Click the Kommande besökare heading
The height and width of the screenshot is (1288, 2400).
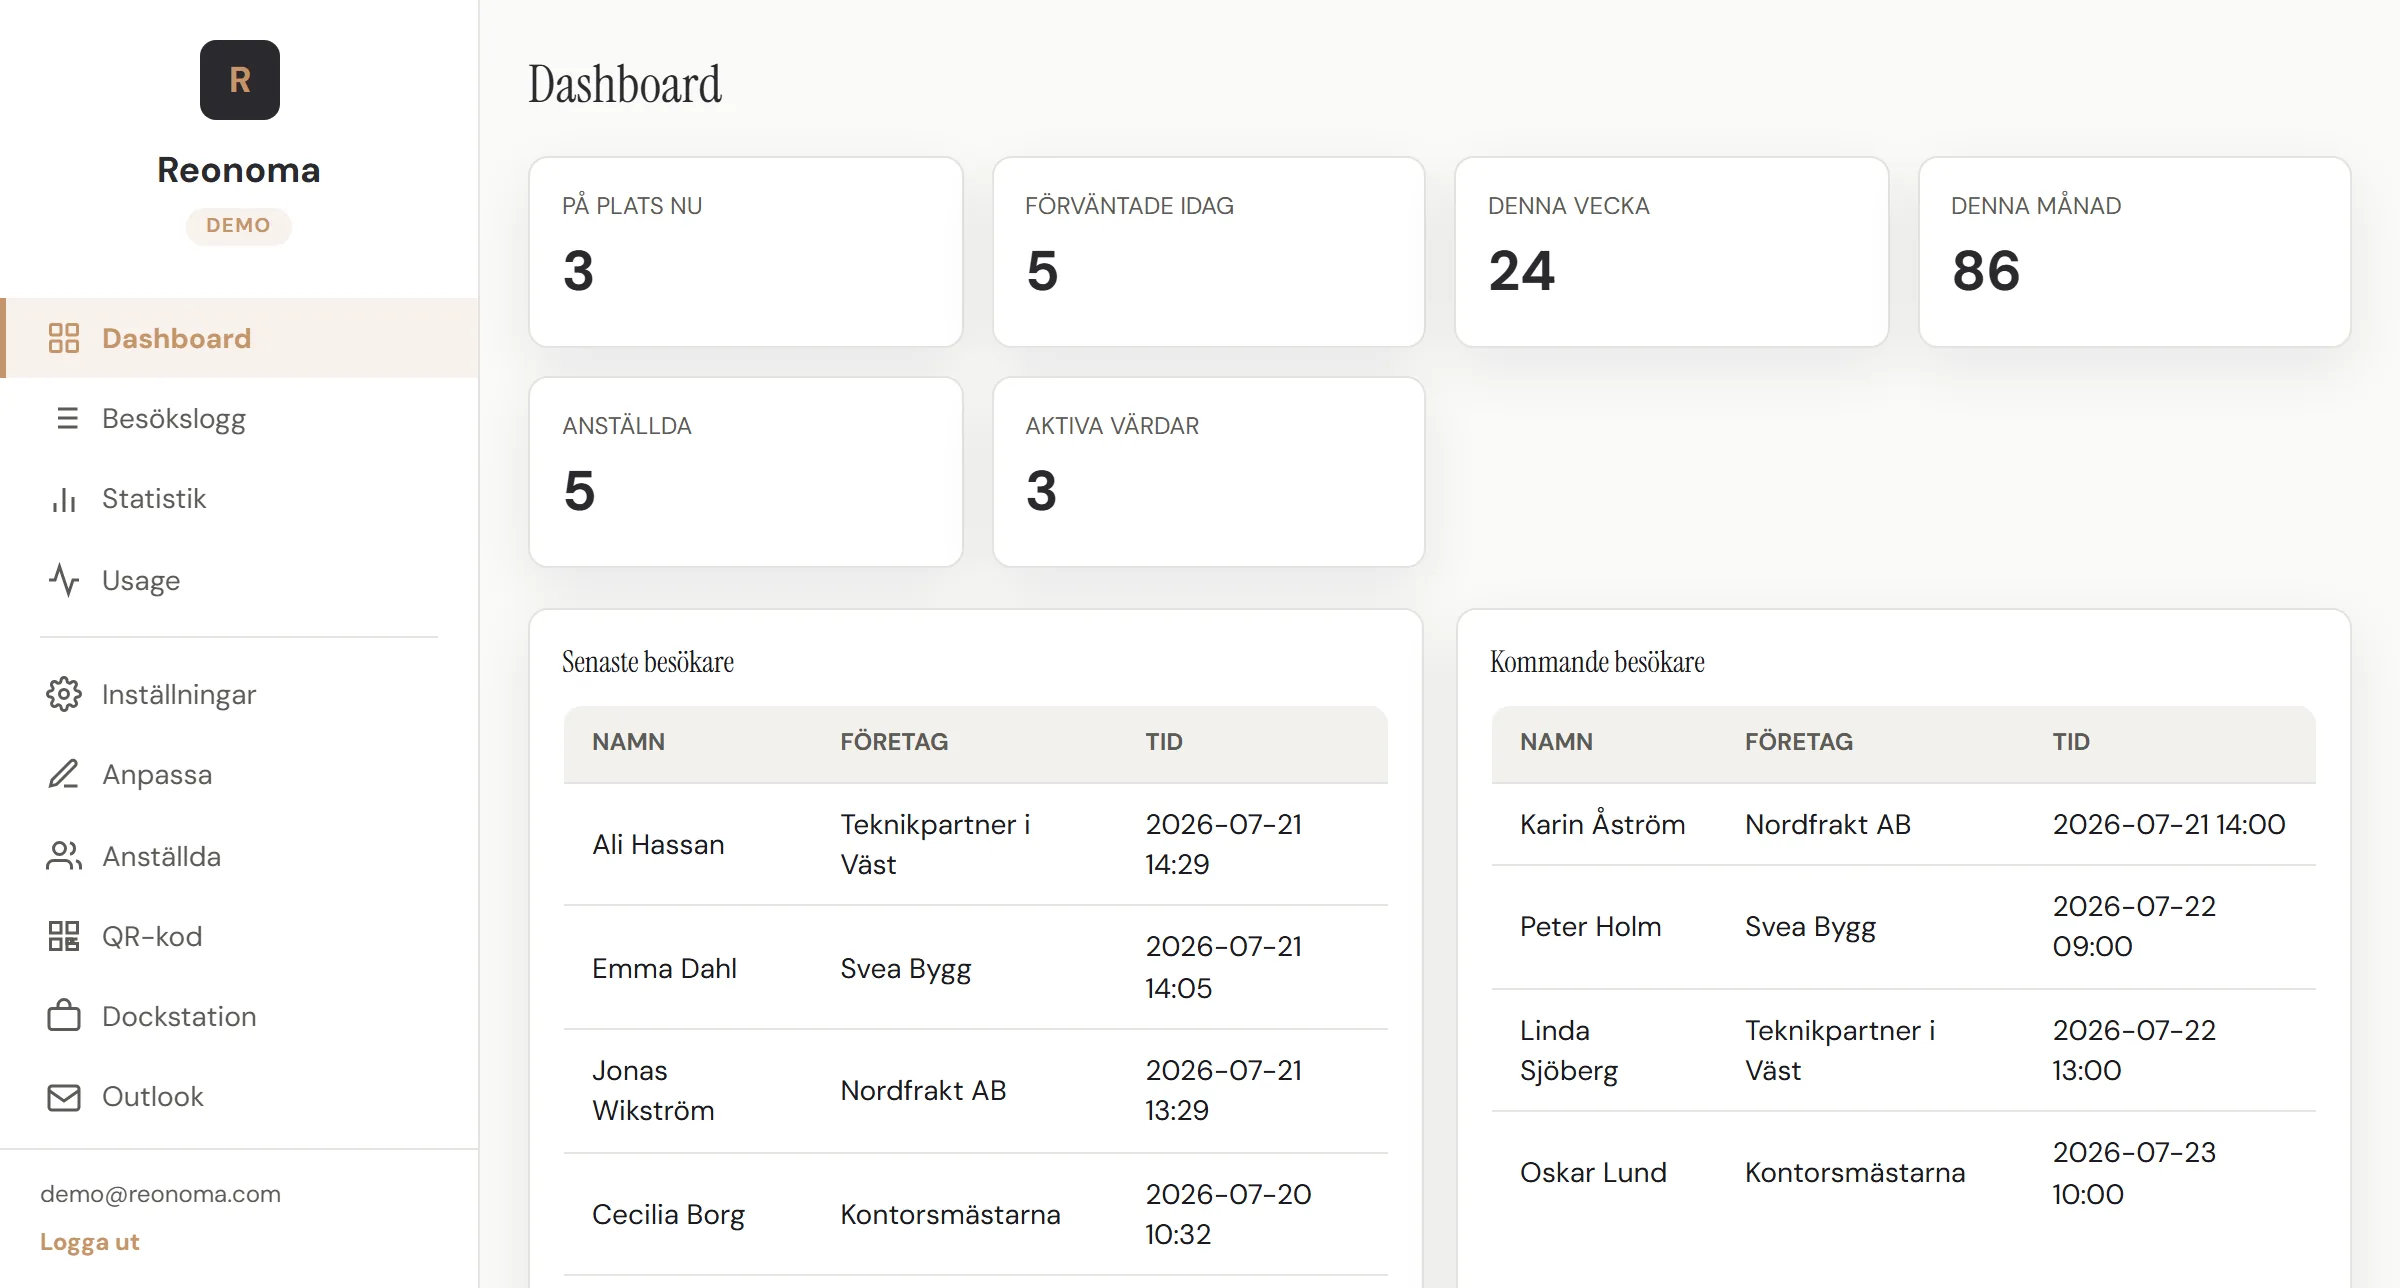[x=1597, y=662]
